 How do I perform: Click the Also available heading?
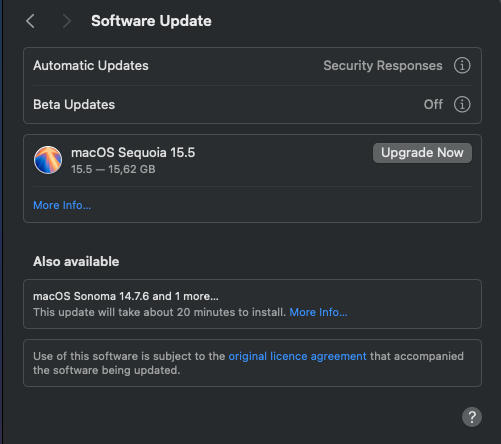click(76, 262)
